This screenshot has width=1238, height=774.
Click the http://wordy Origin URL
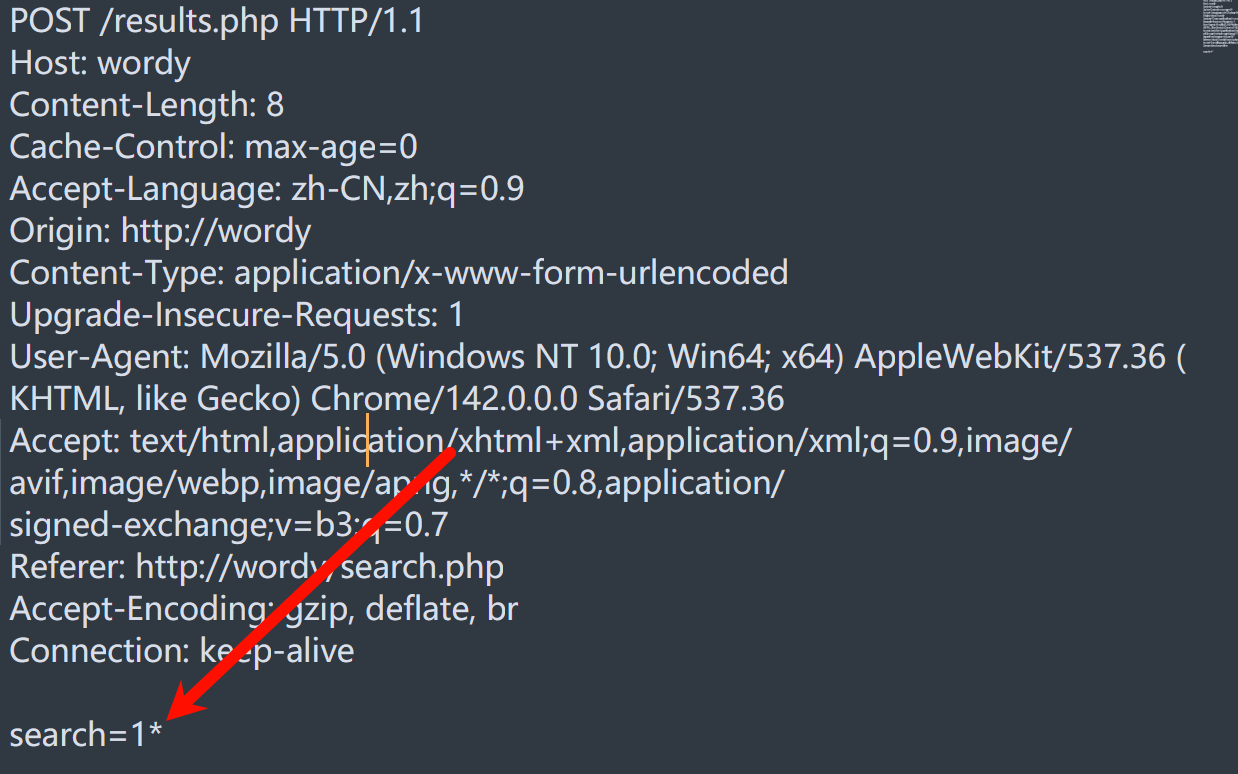(215, 231)
